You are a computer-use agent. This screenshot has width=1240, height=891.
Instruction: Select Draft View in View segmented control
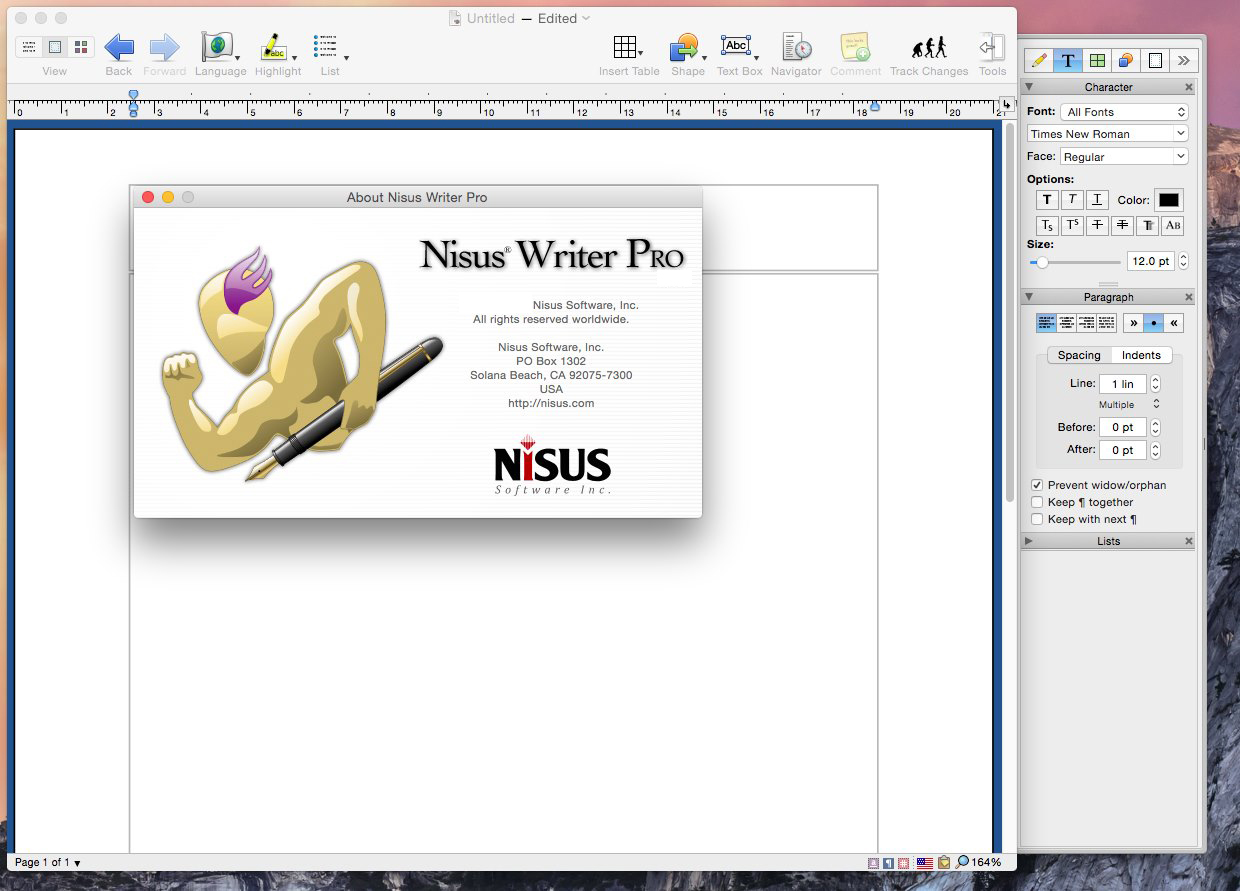click(x=29, y=47)
